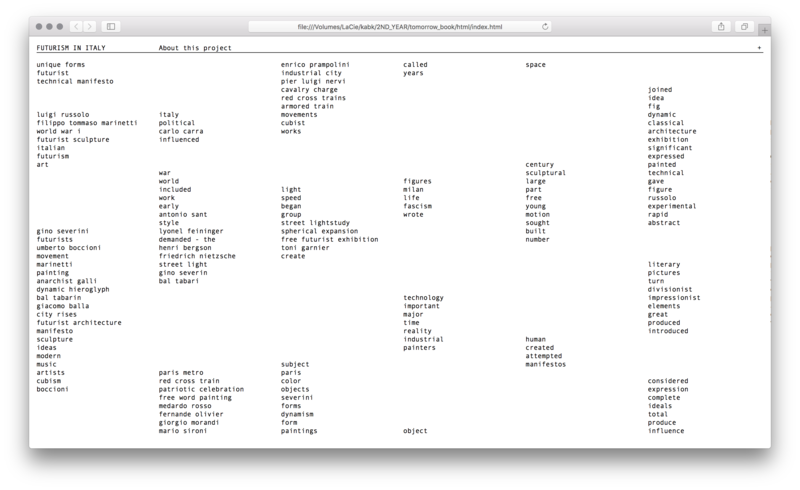The height and width of the screenshot is (490, 800).
Task: Click 'armored train' entry
Action: (x=307, y=106)
